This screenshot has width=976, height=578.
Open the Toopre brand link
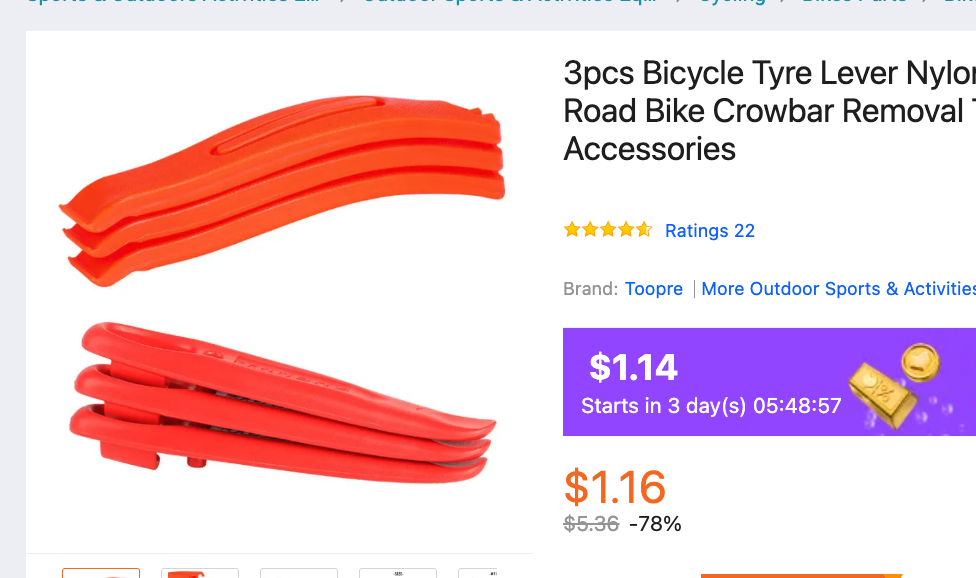[x=654, y=289]
